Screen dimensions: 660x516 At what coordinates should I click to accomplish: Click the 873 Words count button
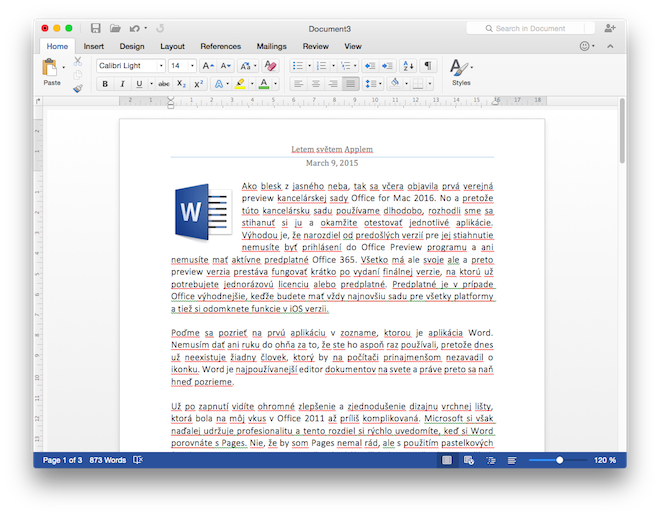tap(107, 460)
